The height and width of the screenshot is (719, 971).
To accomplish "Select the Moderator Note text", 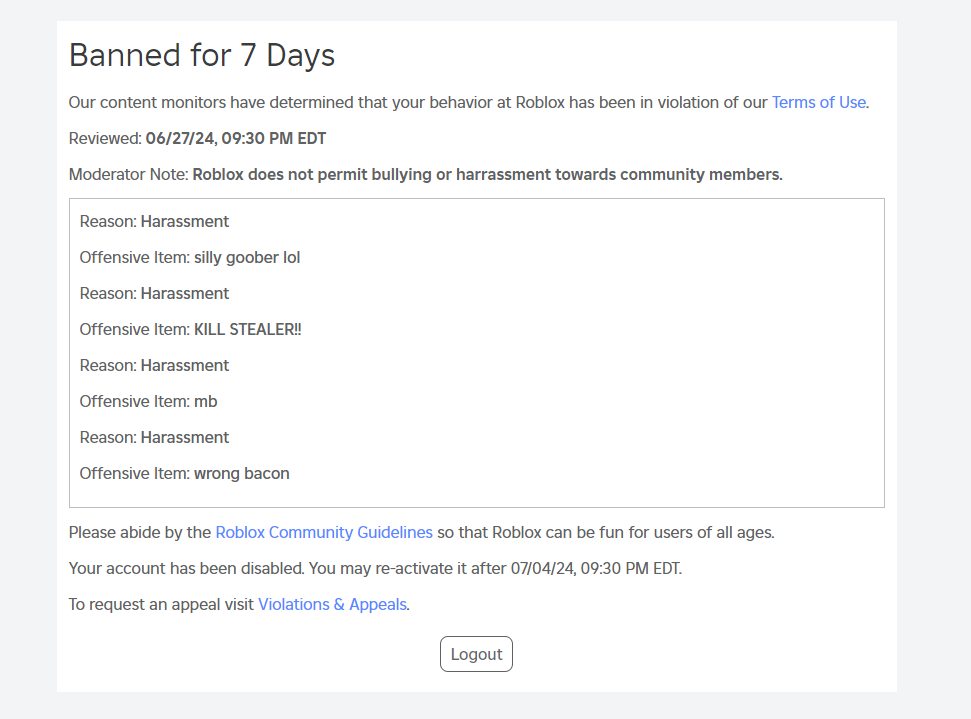I will tap(425, 174).
